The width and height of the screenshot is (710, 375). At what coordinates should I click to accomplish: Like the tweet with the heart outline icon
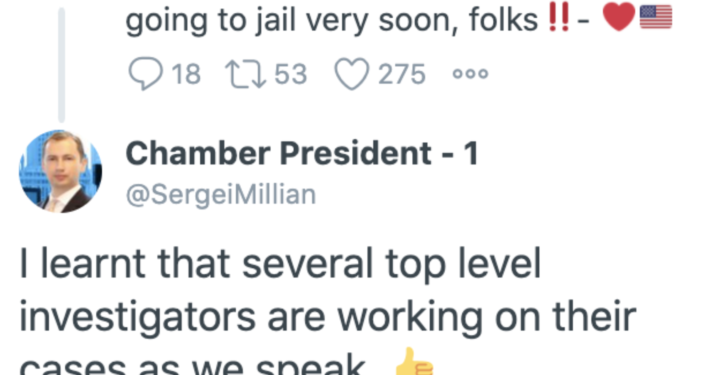[351, 74]
